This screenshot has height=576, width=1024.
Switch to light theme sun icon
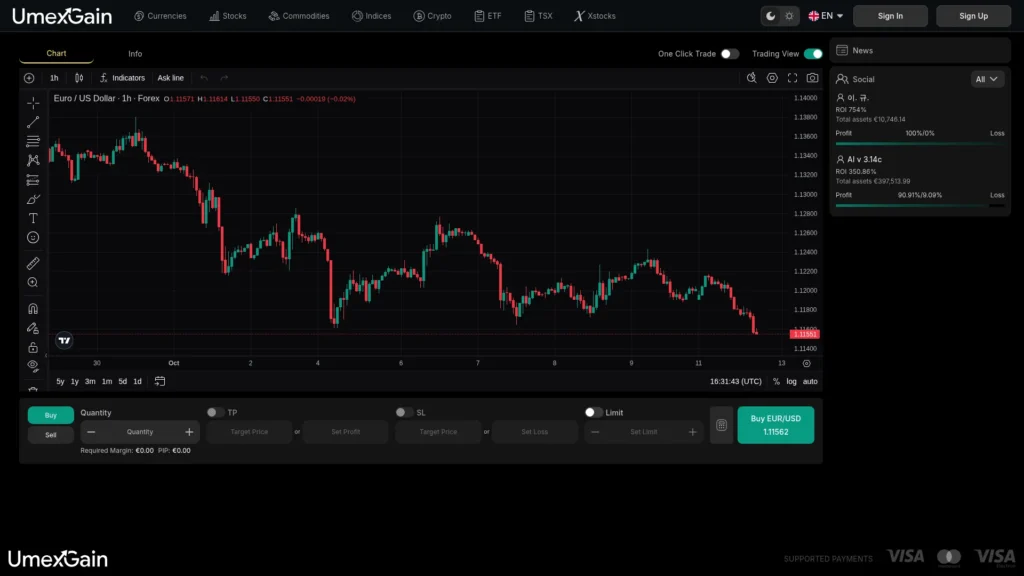790,16
